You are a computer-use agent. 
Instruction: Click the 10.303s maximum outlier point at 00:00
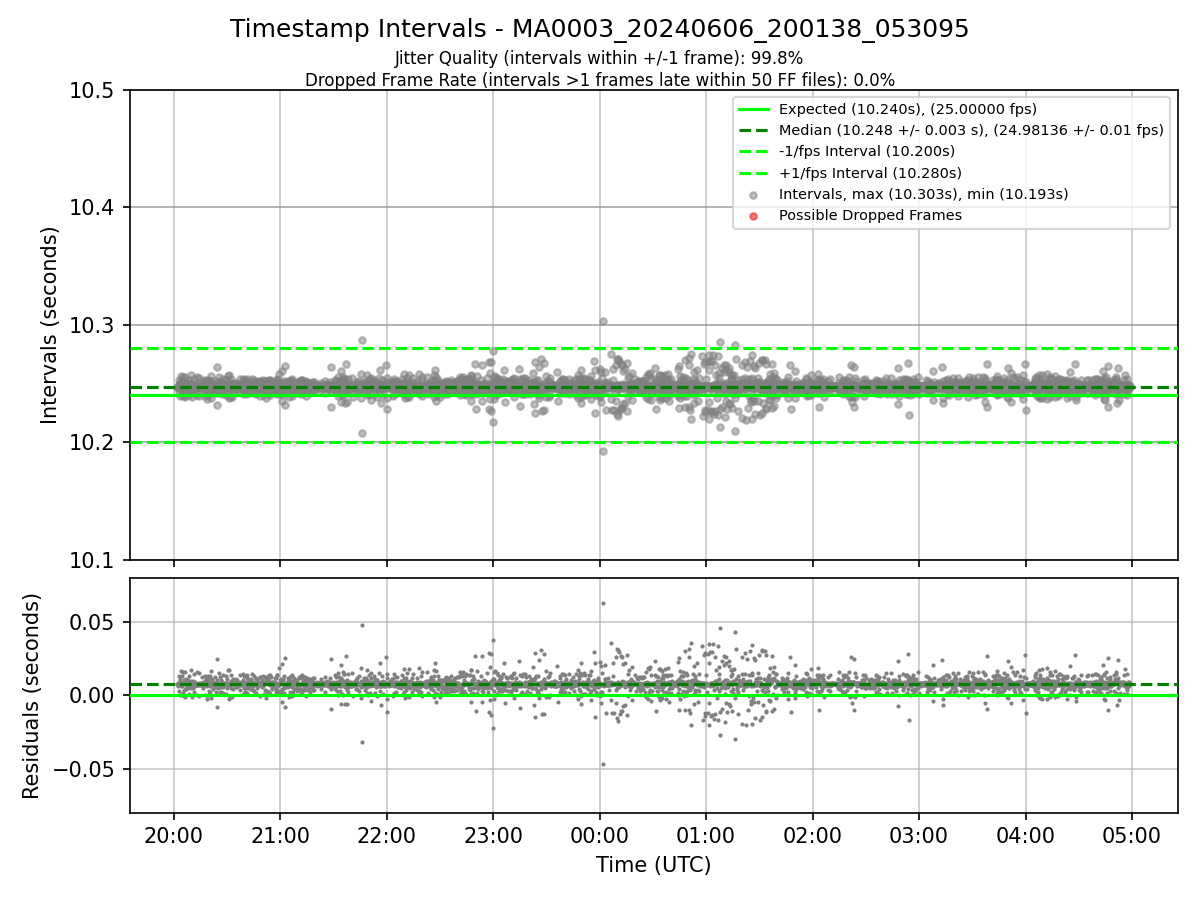coord(603,321)
